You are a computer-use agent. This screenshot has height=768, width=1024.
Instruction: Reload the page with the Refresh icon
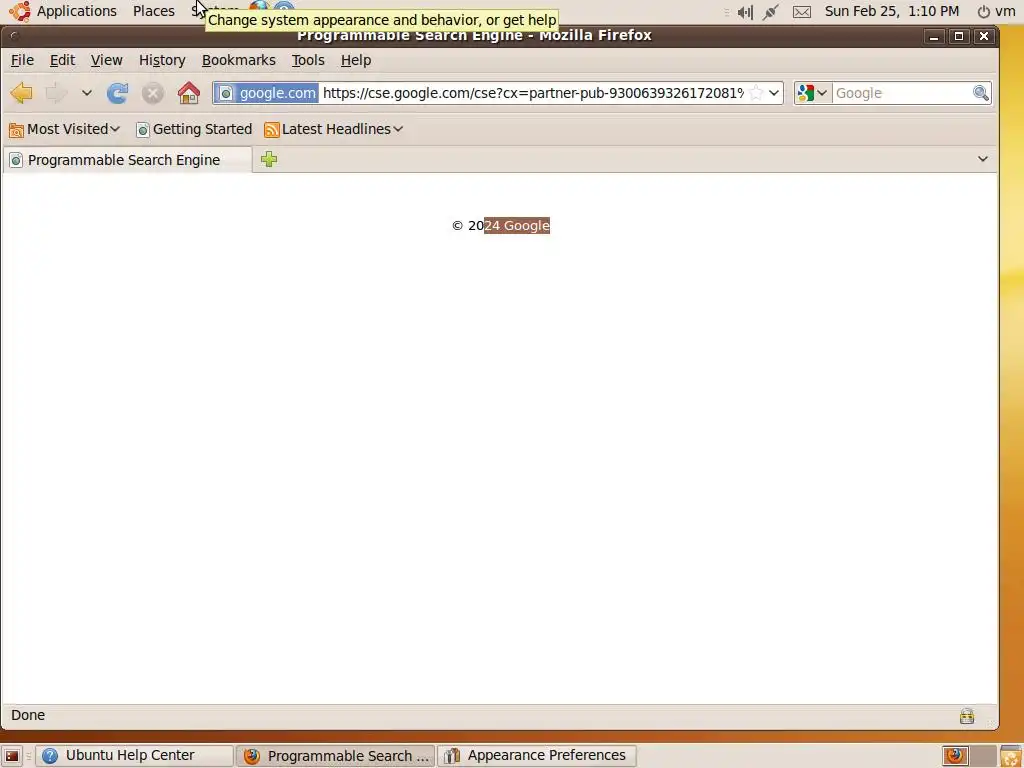point(118,93)
